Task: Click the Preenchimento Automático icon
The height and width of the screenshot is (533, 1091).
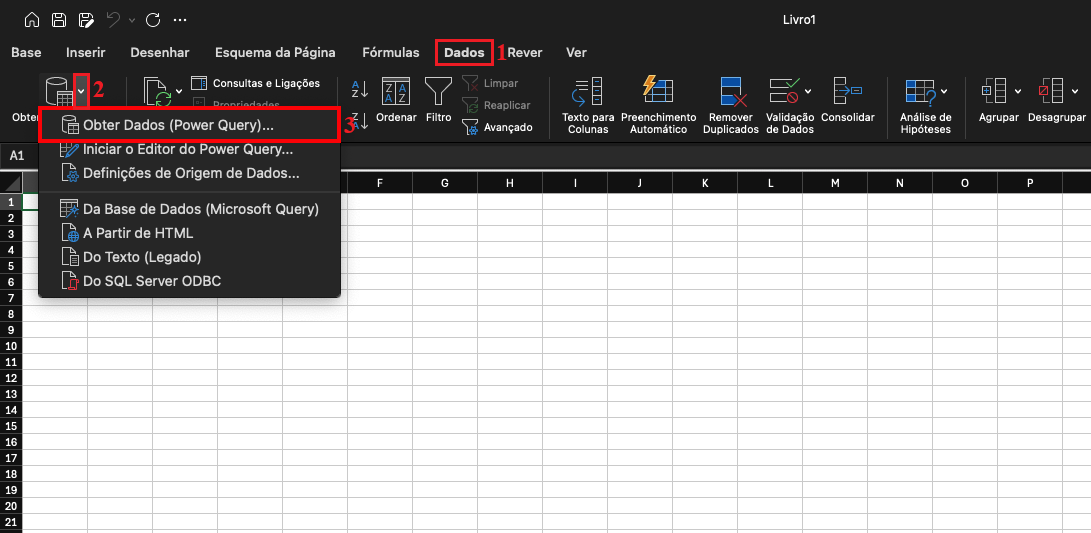Action: coord(658,92)
